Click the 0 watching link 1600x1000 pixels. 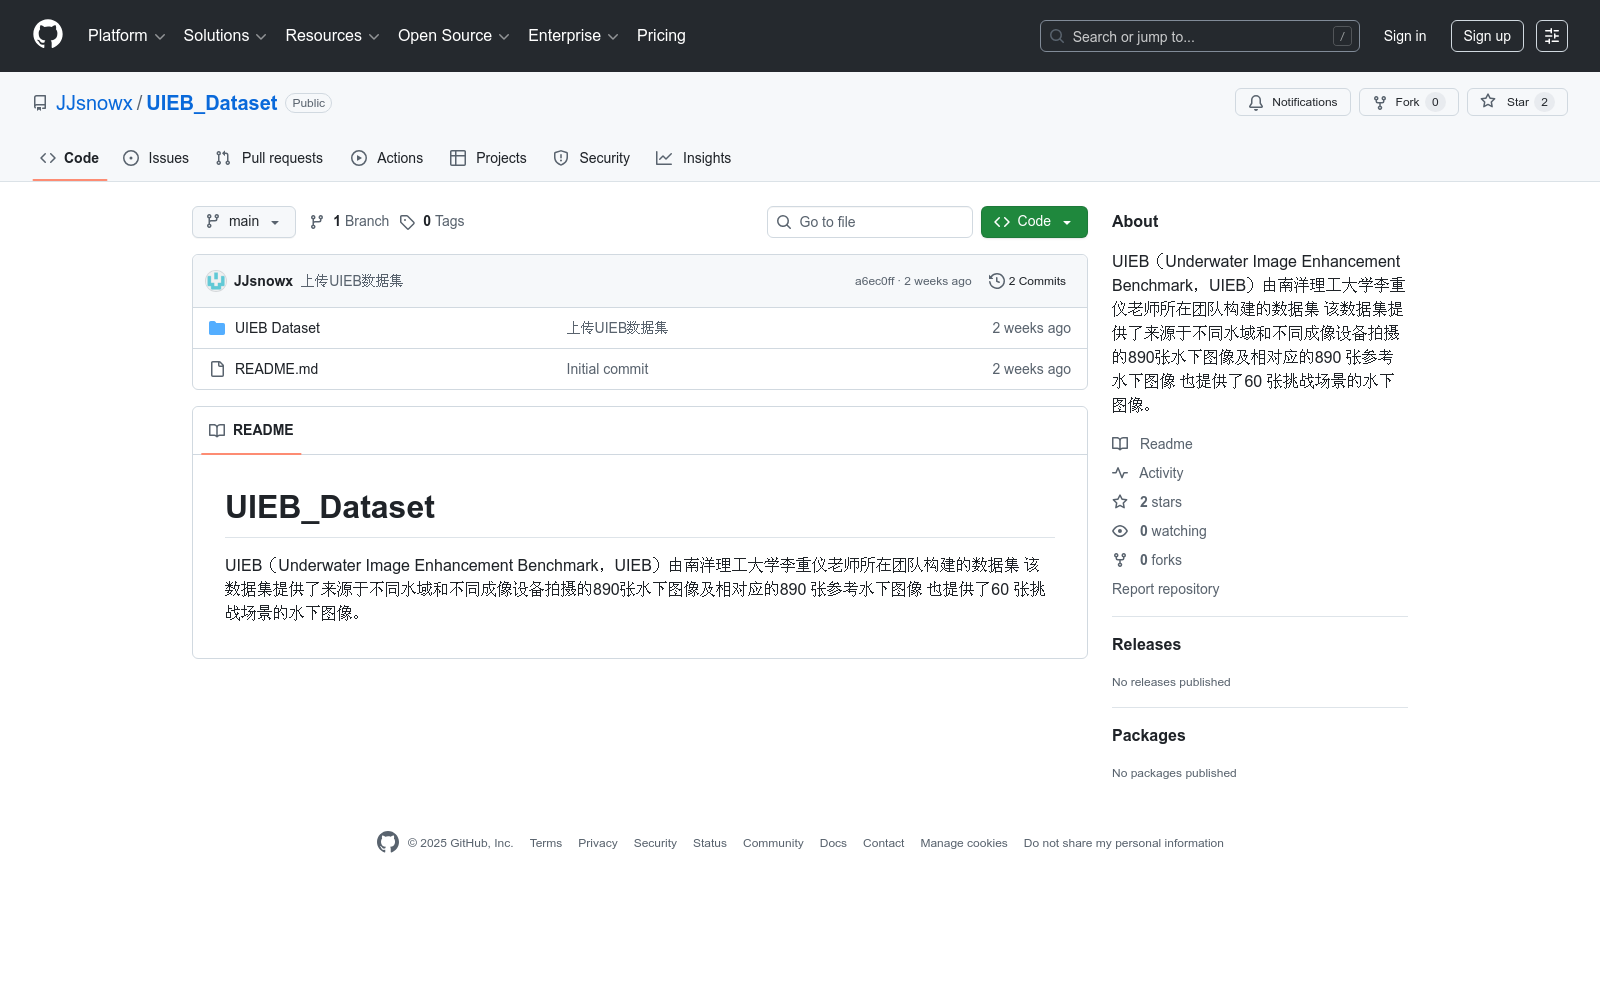click(x=1173, y=531)
